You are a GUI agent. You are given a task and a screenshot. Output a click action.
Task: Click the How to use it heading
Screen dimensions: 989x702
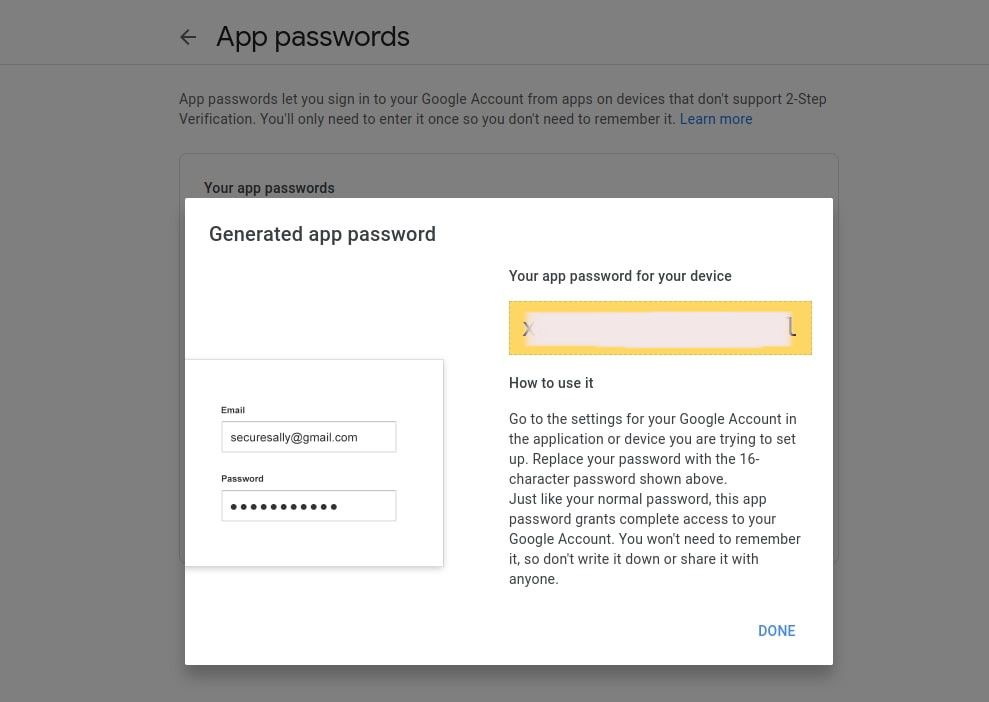pos(551,383)
